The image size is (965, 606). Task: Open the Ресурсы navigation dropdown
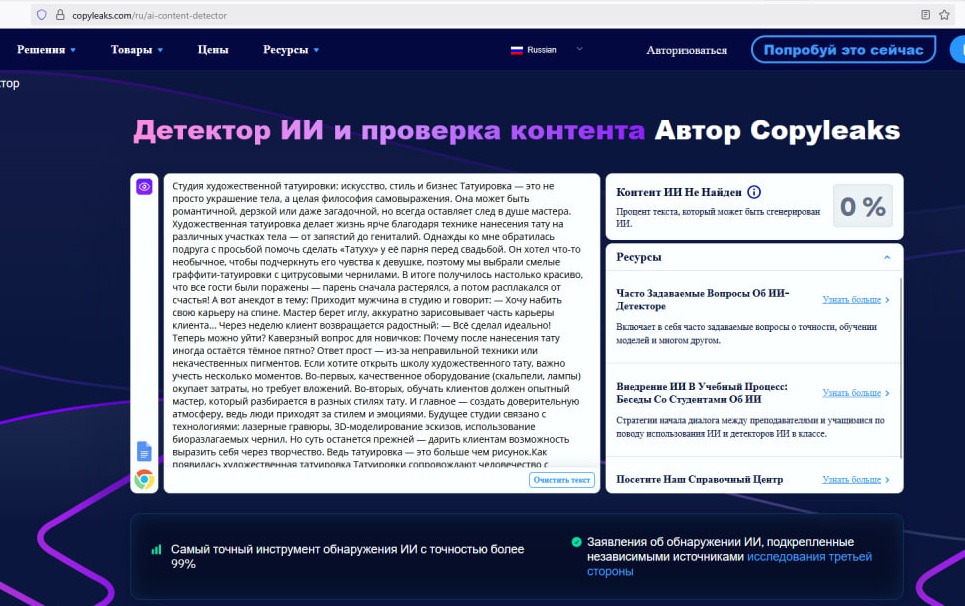(291, 50)
